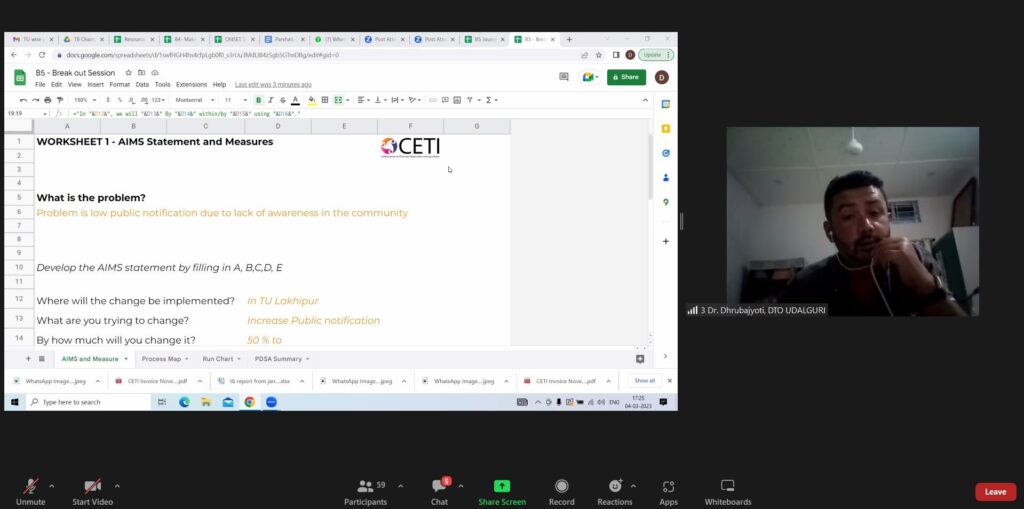
Task: Unmute the microphone in Zoom
Action: point(31,487)
